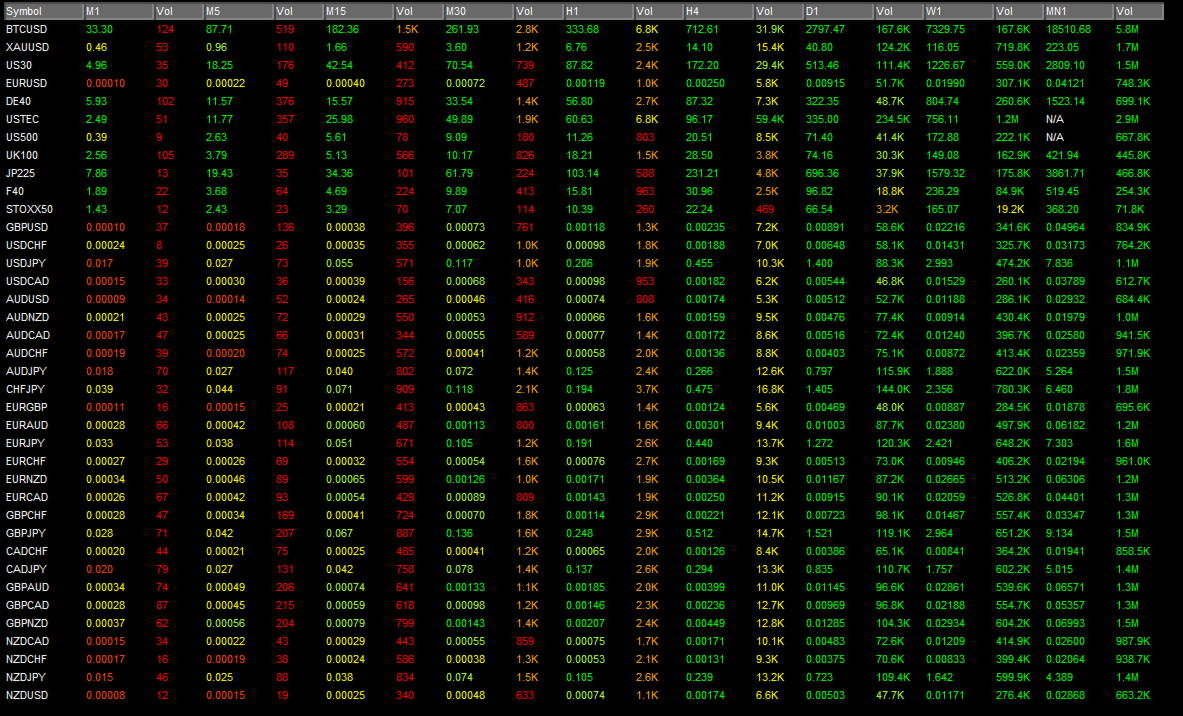Image resolution: width=1183 pixels, height=716 pixels.
Task: Select the JP225 symbol
Action: 20,174
